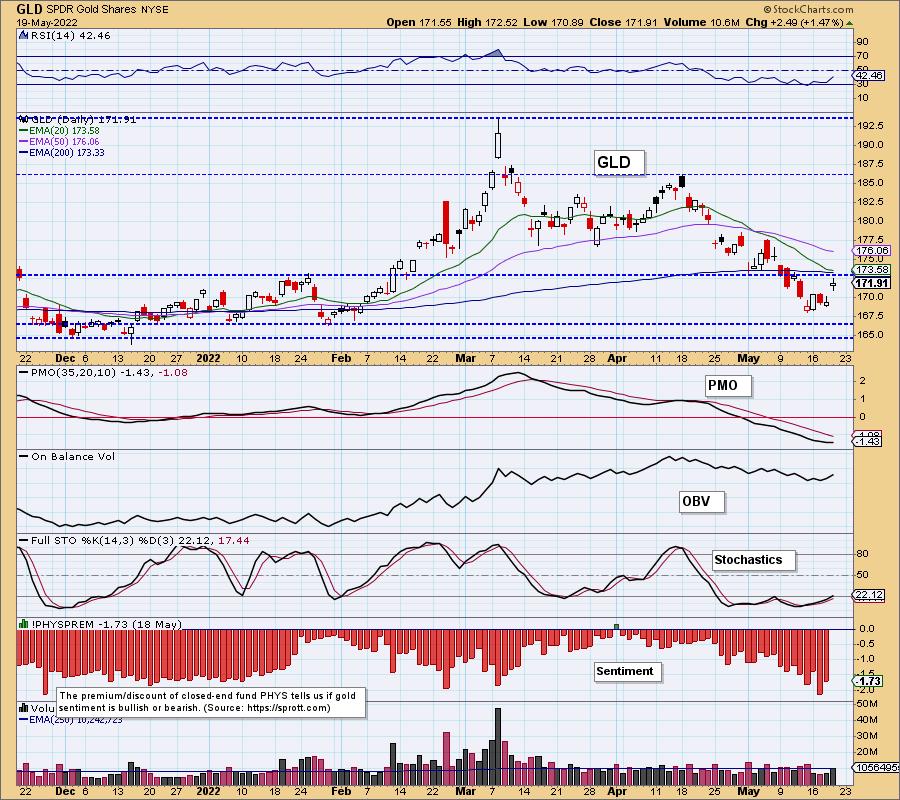This screenshot has height=800, width=900.
Task: Click the SPDR Gold Shares NYSE title
Action: [107, 9]
